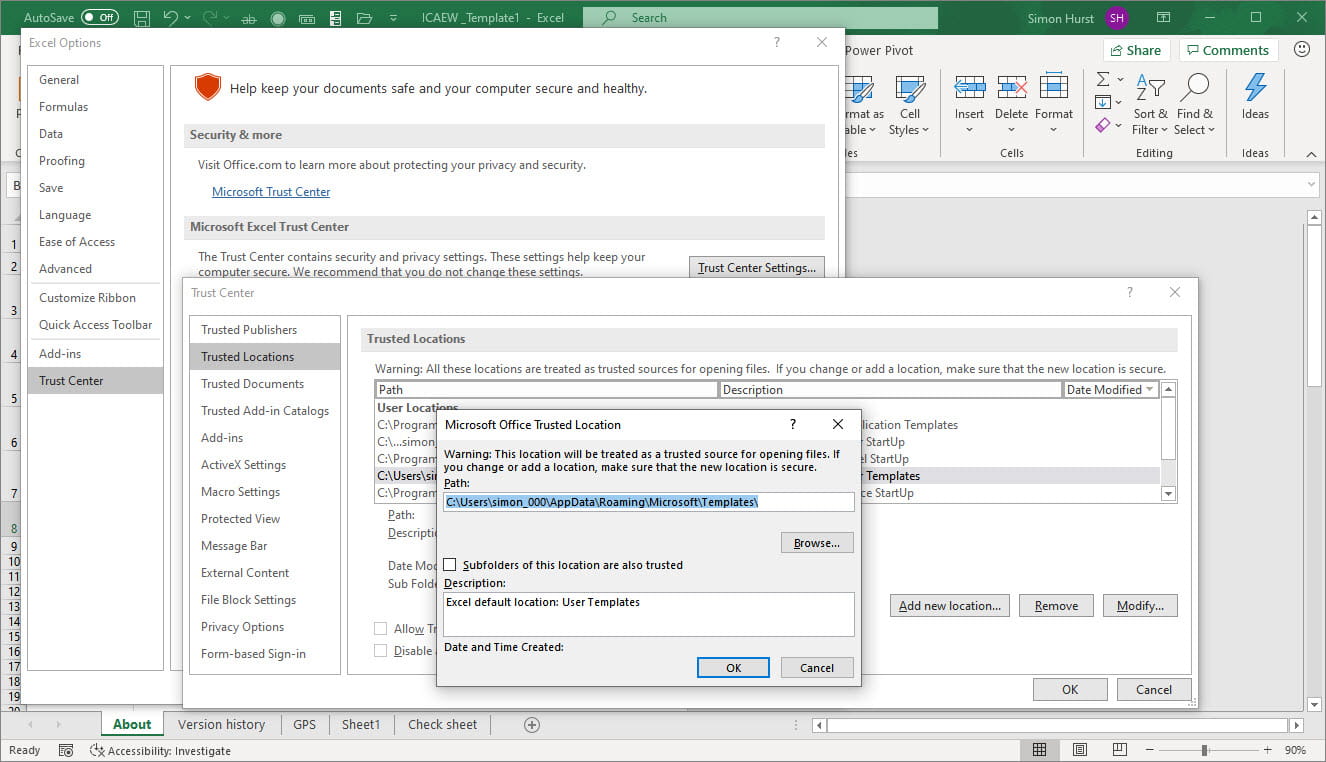Click the Browse... button

point(816,543)
